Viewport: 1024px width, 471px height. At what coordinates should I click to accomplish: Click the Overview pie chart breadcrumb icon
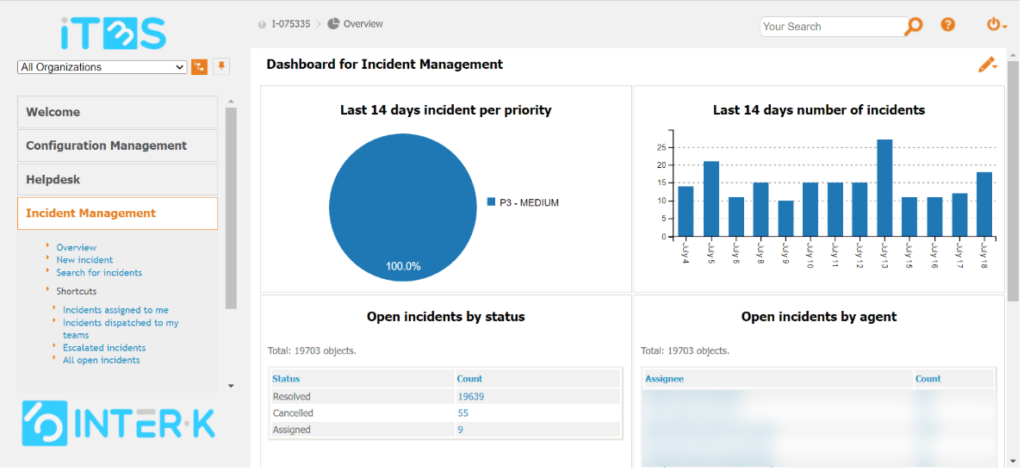(x=333, y=24)
